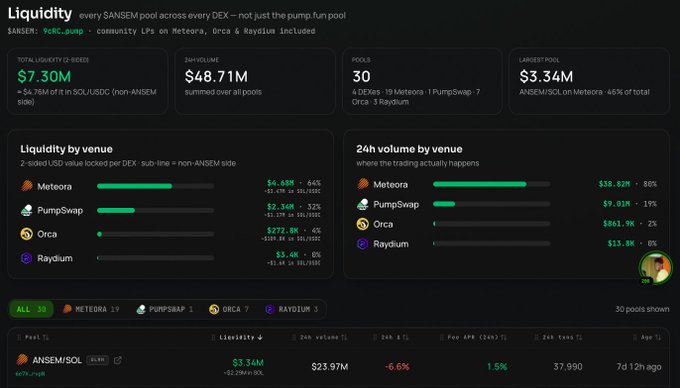The height and width of the screenshot is (388, 680).
Task: Click the Orca liquidity bar
Action: (155, 234)
